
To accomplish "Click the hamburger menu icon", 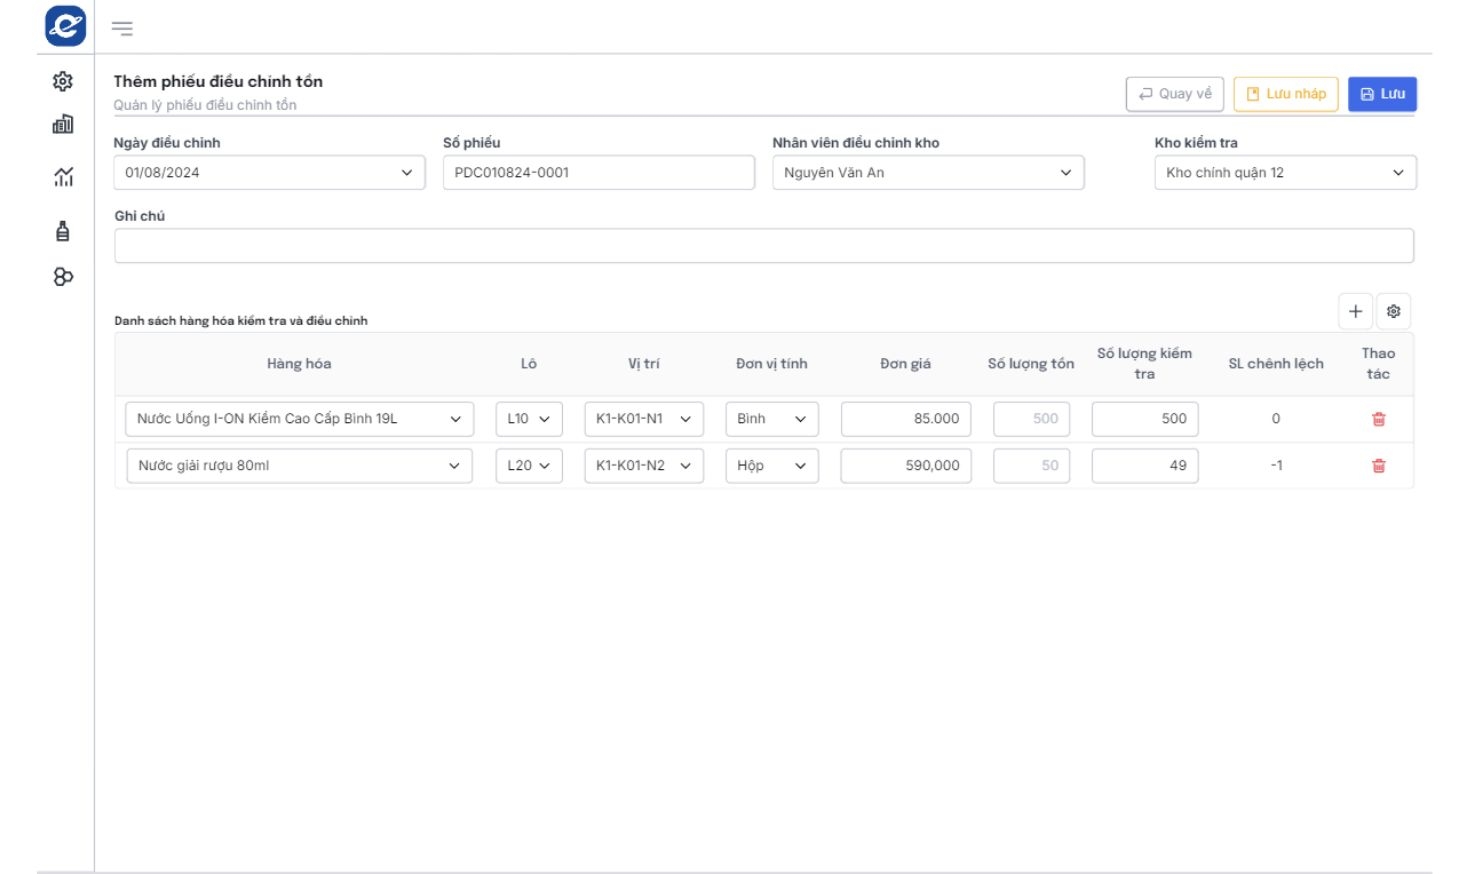I will point(122,28).
